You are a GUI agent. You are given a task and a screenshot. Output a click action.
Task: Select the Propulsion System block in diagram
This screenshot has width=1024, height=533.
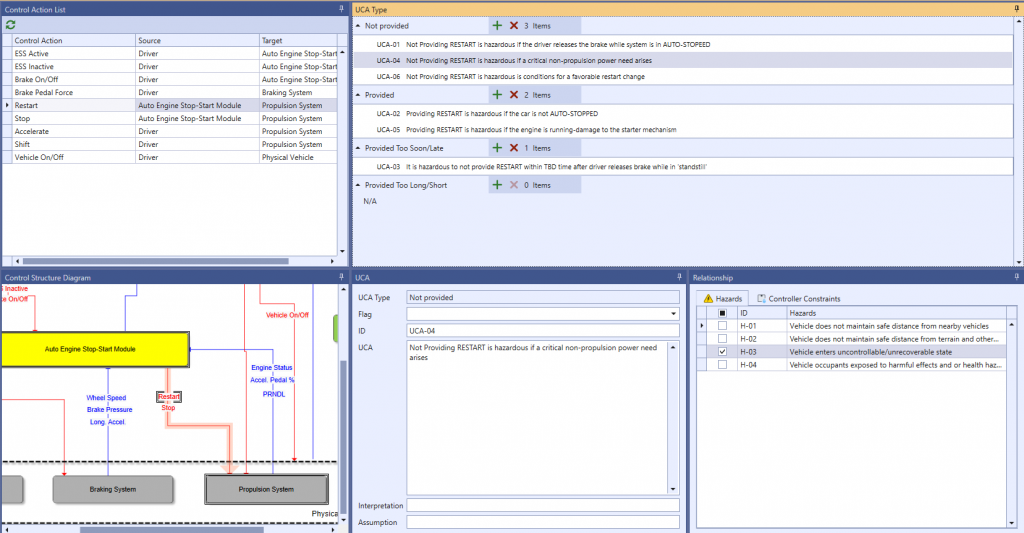(x=266, y=489)
